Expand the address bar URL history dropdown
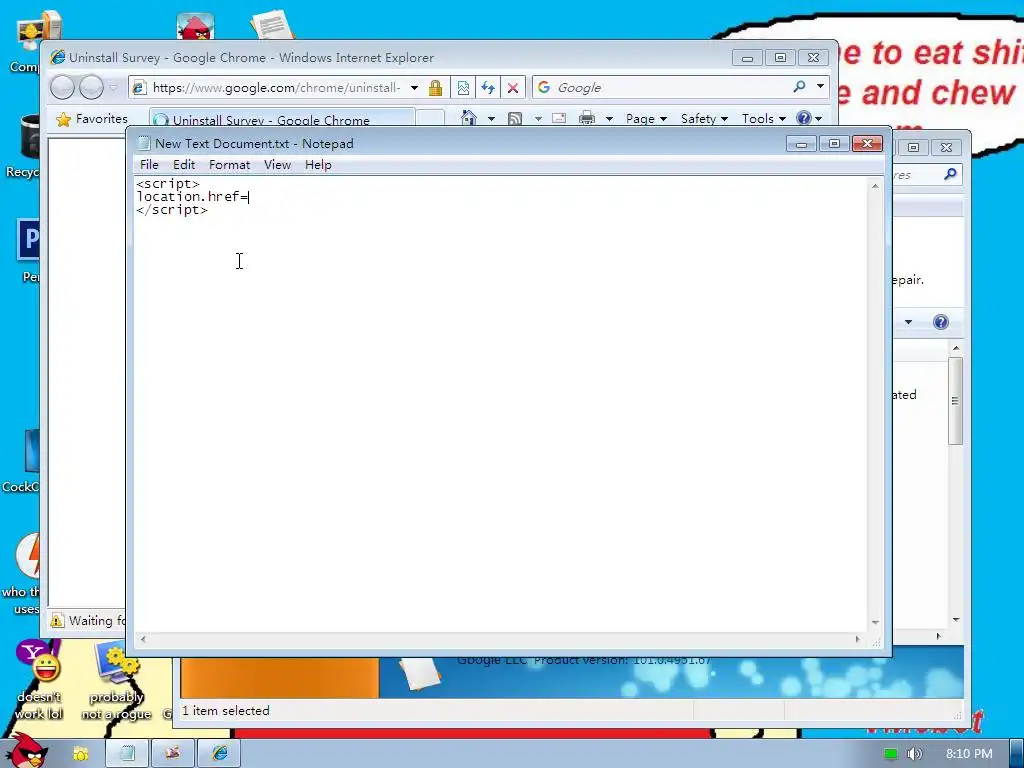This screenshot has height=768, width=1024. pyautogui.click(x=414, y=87)
